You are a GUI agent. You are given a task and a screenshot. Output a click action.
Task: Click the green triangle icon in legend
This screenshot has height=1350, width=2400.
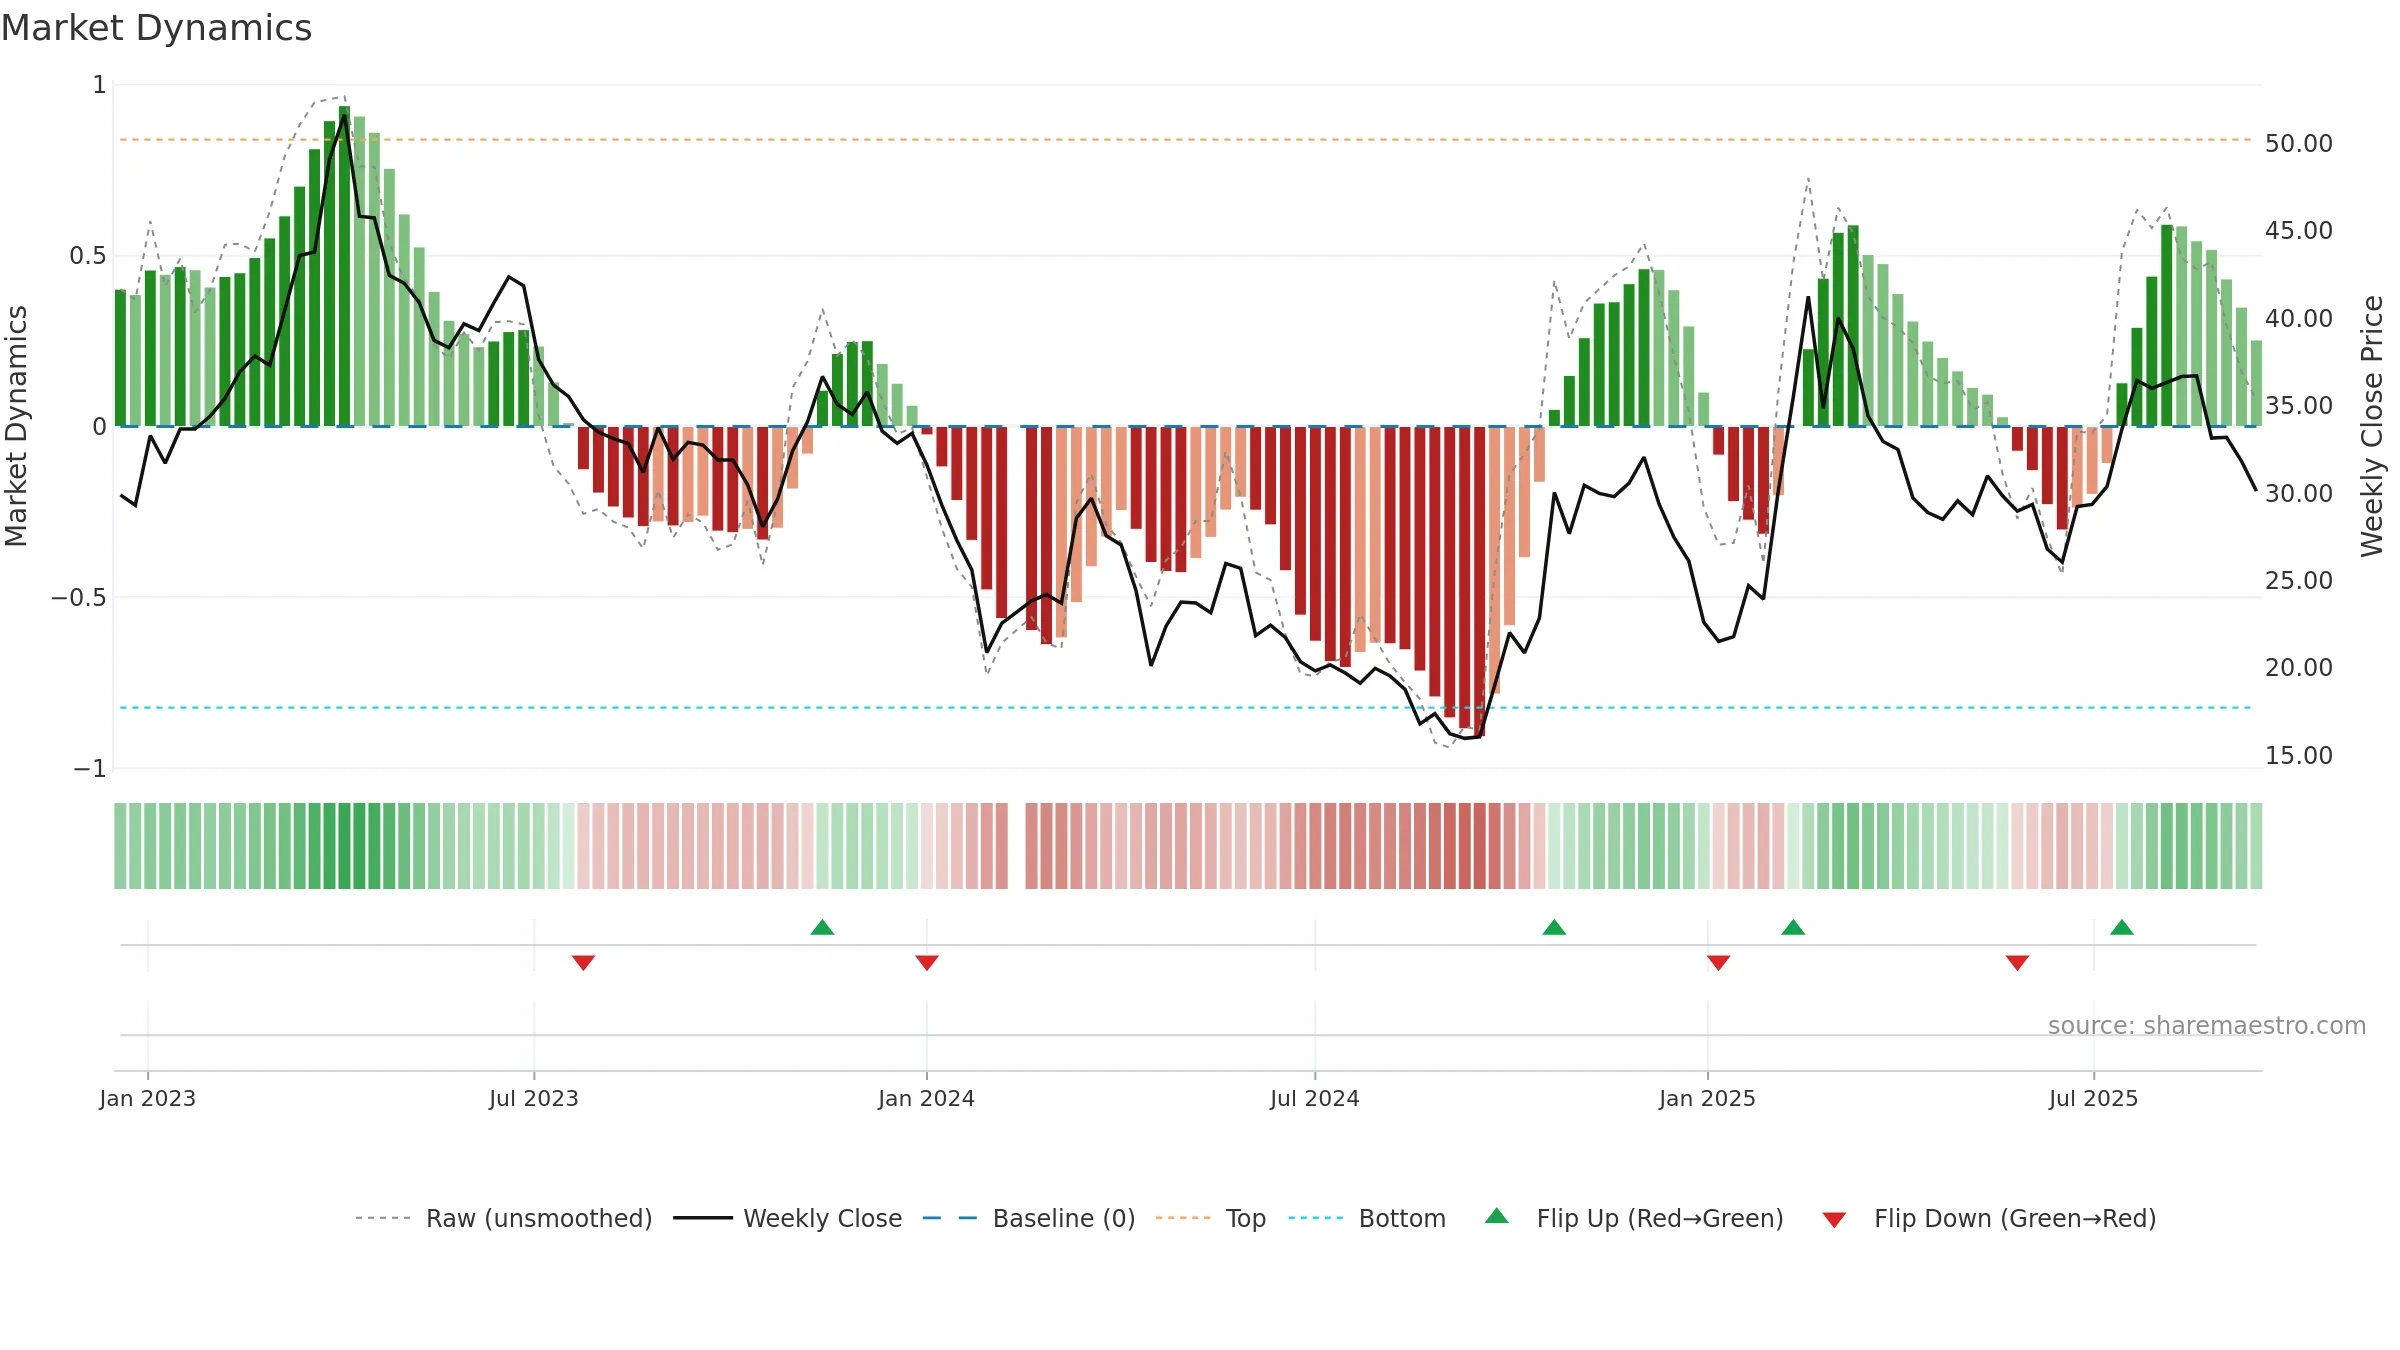1497,1216
